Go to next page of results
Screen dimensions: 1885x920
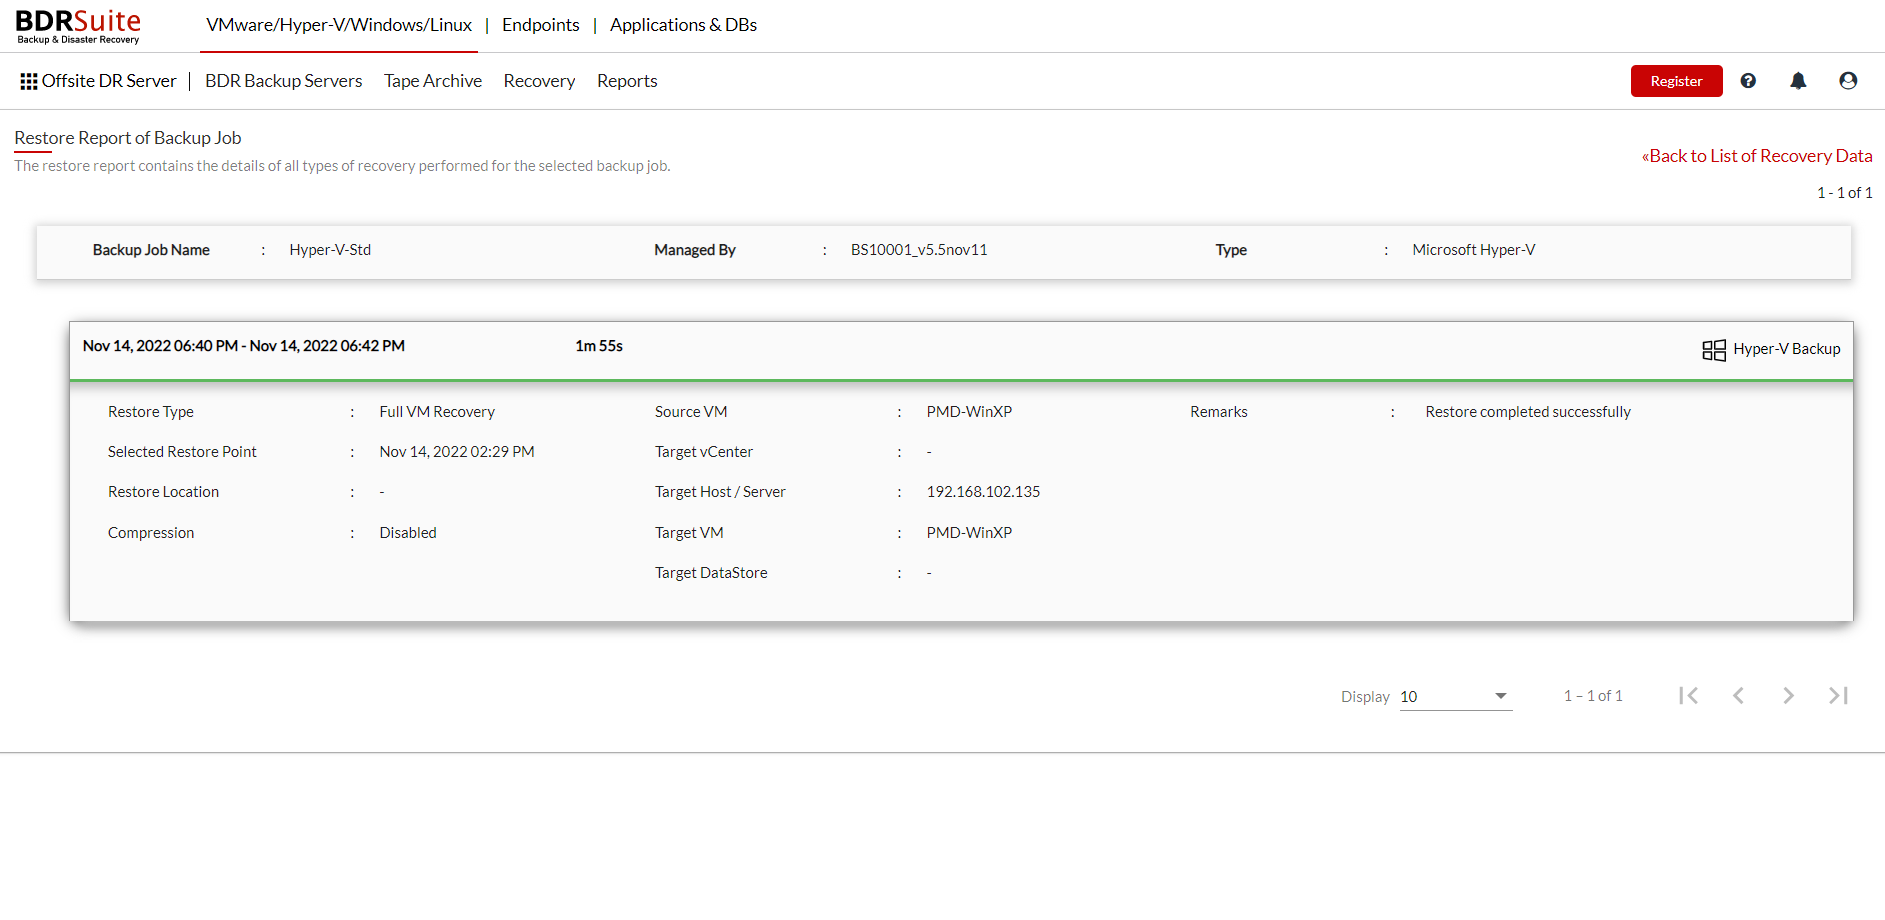pyautogui.click(x=1788, y=696)
